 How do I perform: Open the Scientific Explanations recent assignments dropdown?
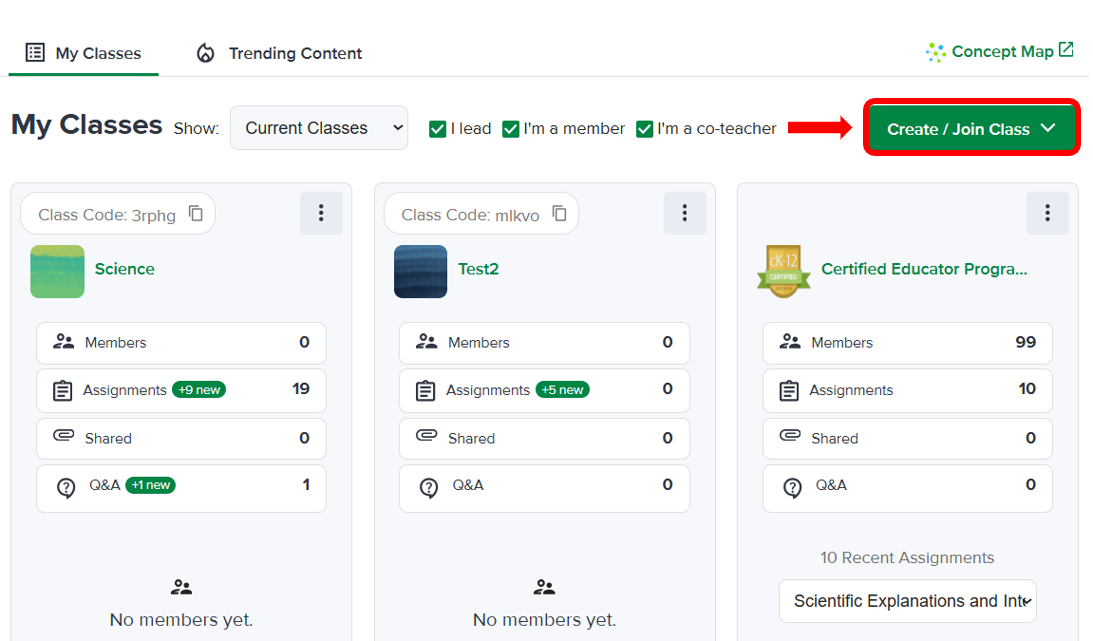(908, 601)
